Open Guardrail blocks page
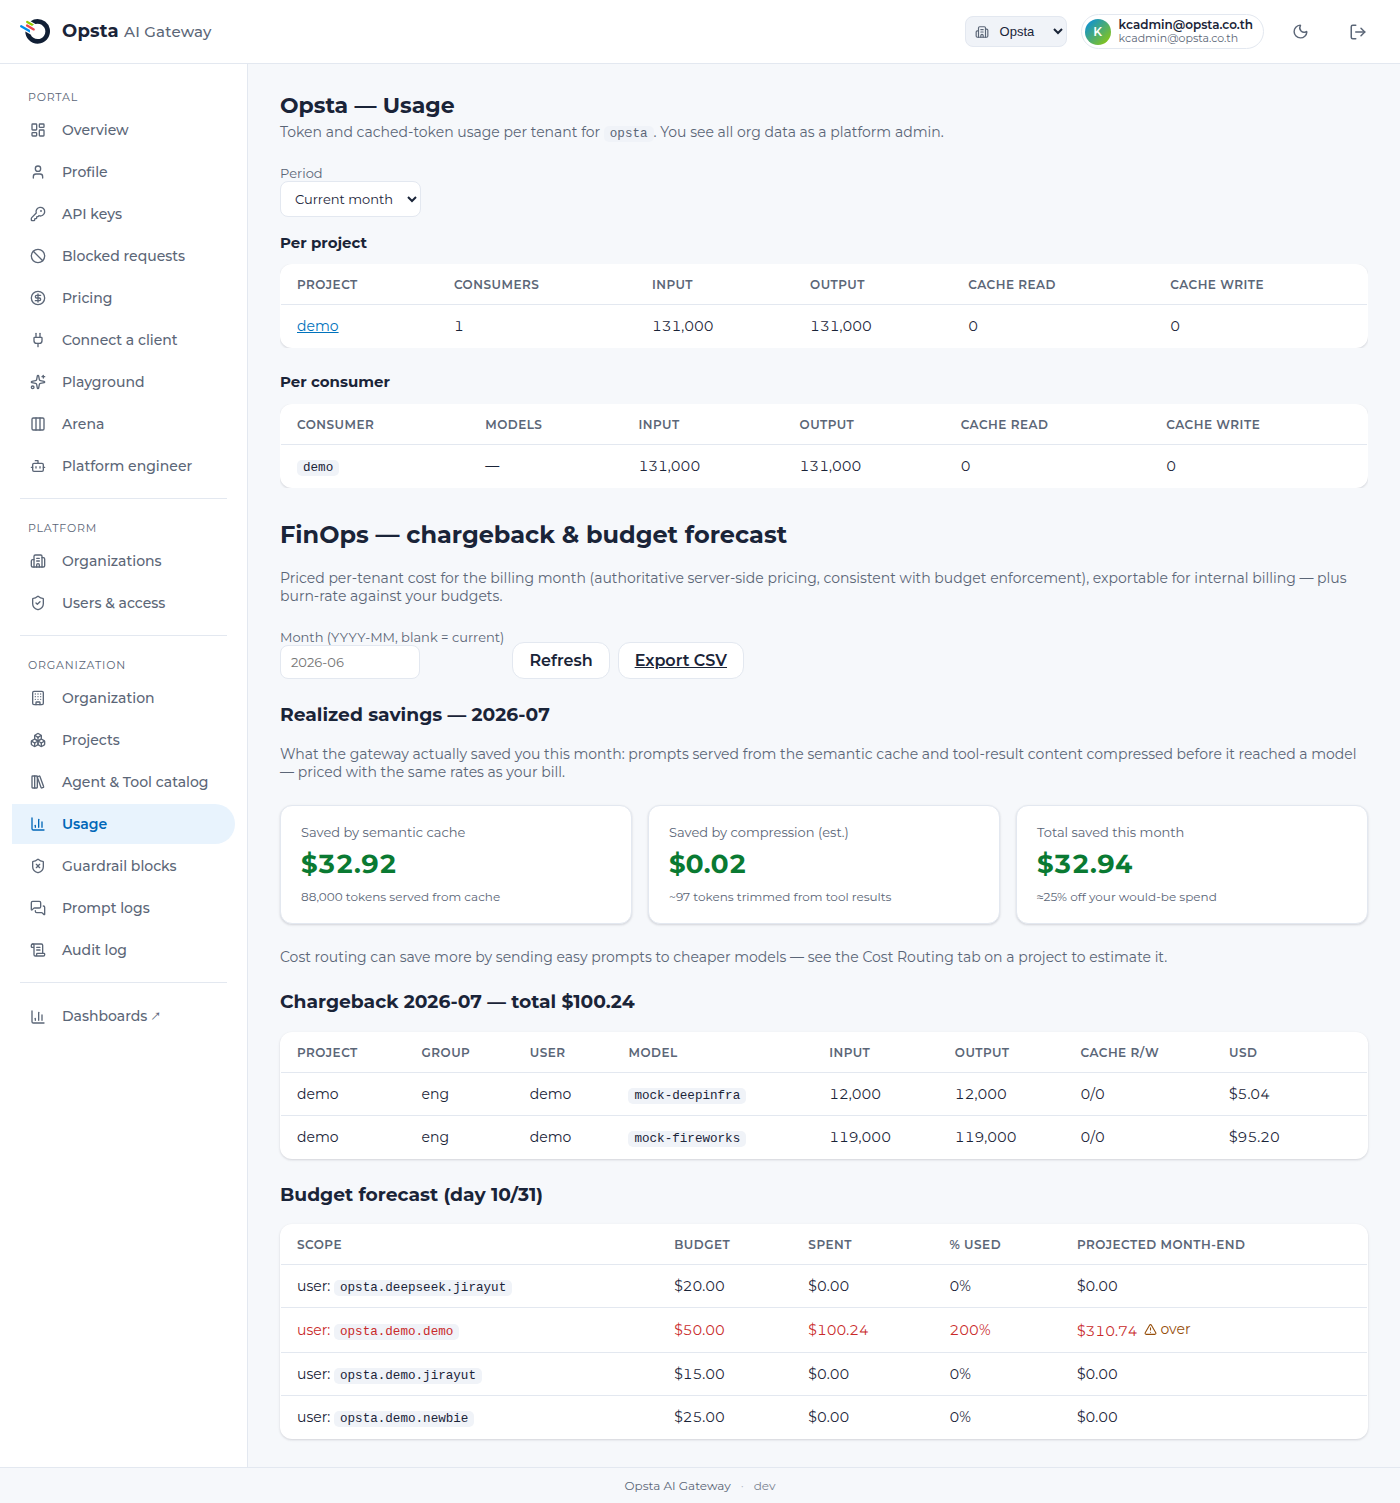Screen dimensions: 1400x1503 [x=123, y=866]
